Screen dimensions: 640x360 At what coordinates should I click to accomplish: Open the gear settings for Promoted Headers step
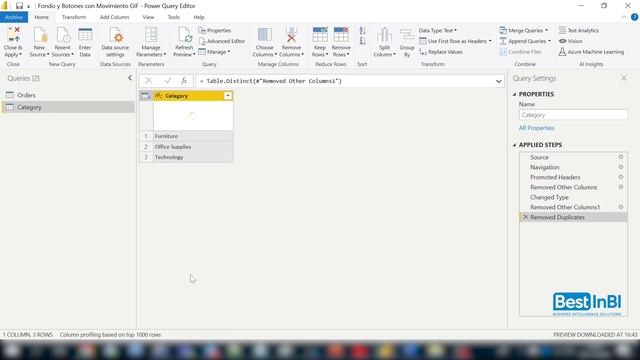tap(621, 177)
